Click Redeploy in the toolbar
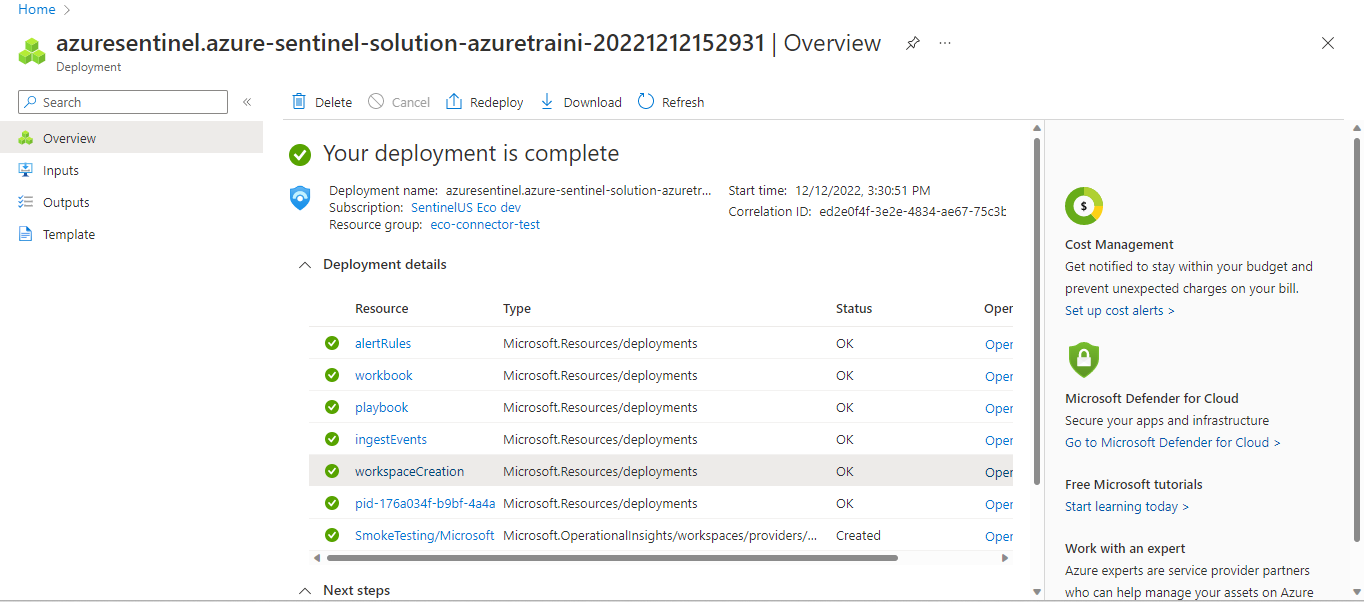Image resolution: width=1364 pixels, height=602 pixels. tap(484, 102)
